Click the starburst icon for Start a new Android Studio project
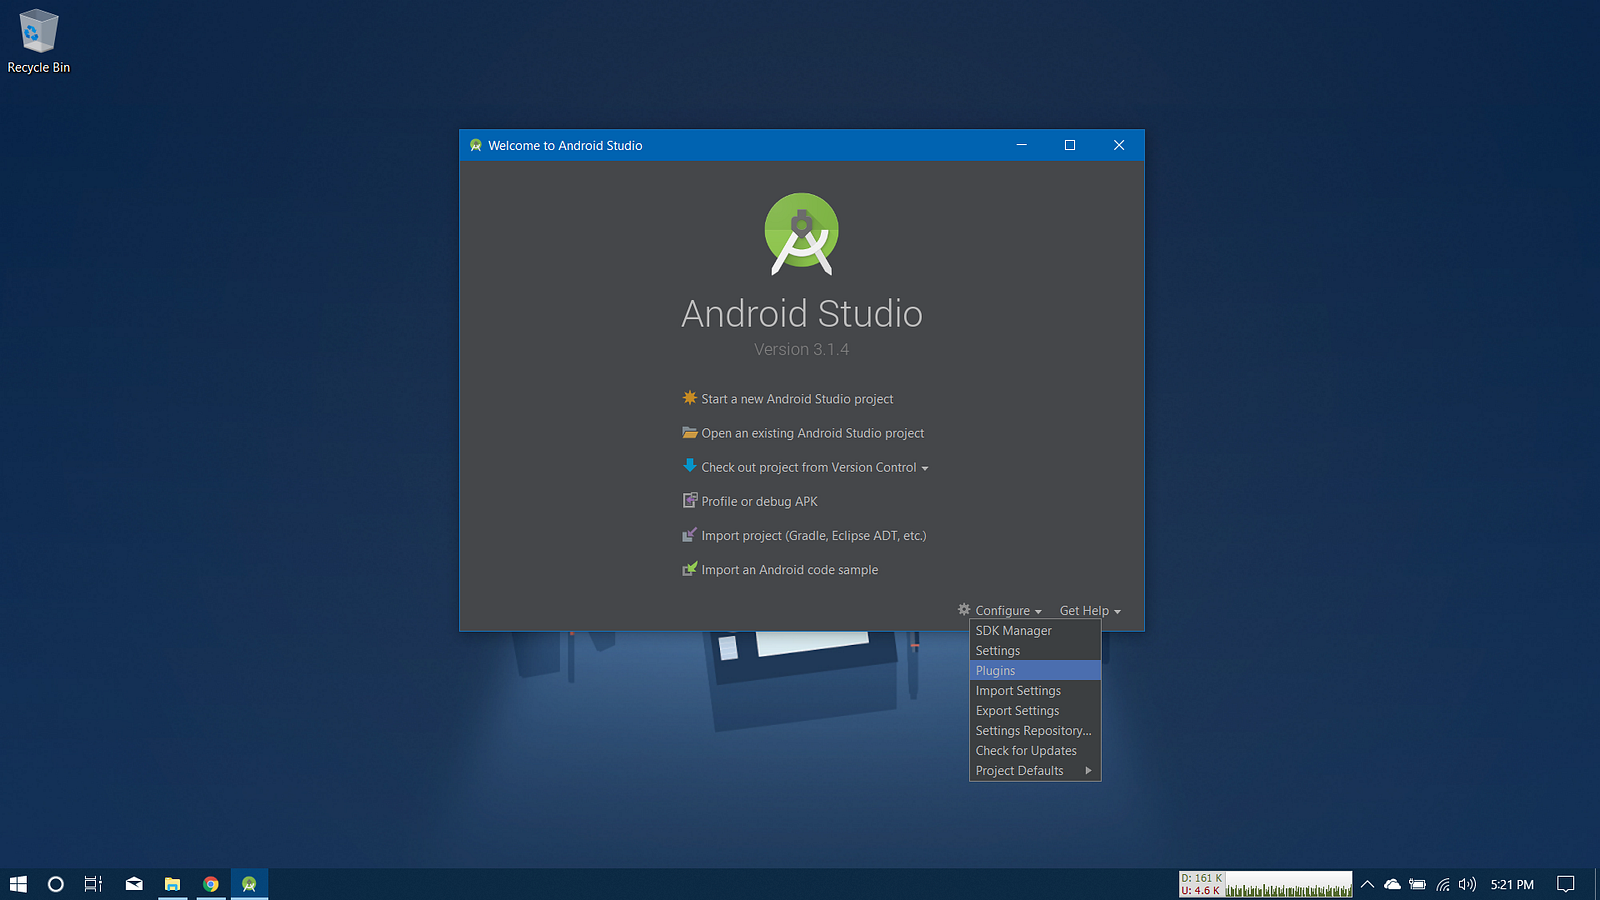 (x=689, y=398)
